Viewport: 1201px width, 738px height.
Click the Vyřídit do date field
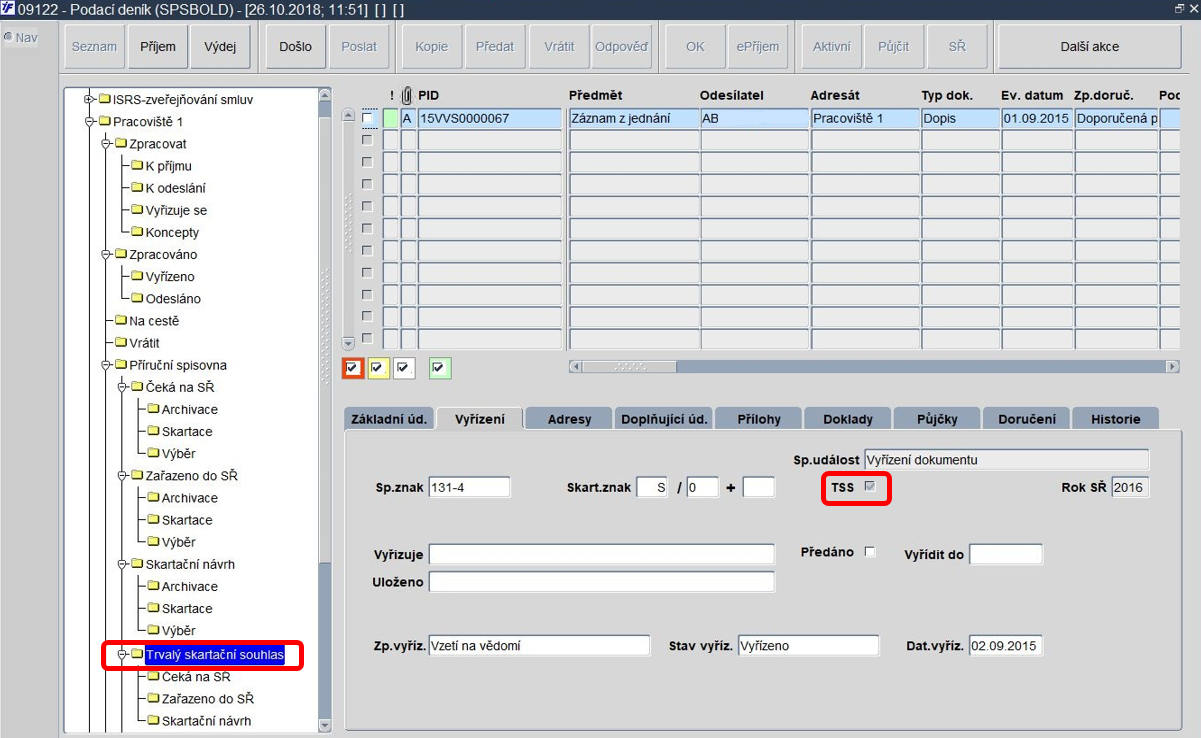(1005, 554)
